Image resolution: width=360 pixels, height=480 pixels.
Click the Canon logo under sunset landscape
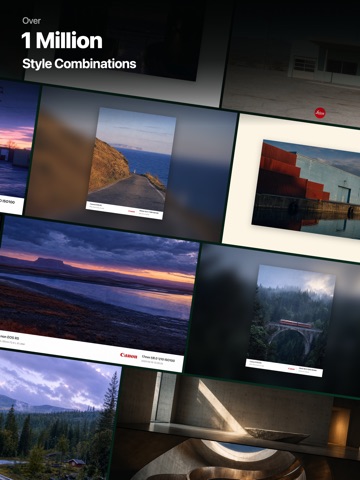click(129, 356)
